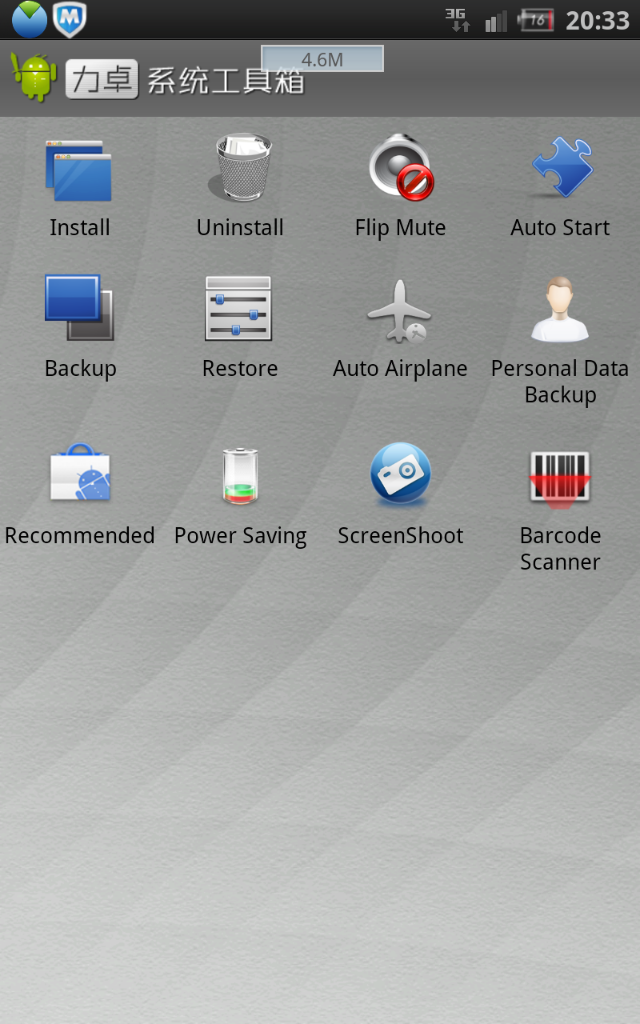The height and width of the screenshot is (1024, 640).
Task: Open the Backup tool icon
Action: pyautogui.click(x=79, y=309)
